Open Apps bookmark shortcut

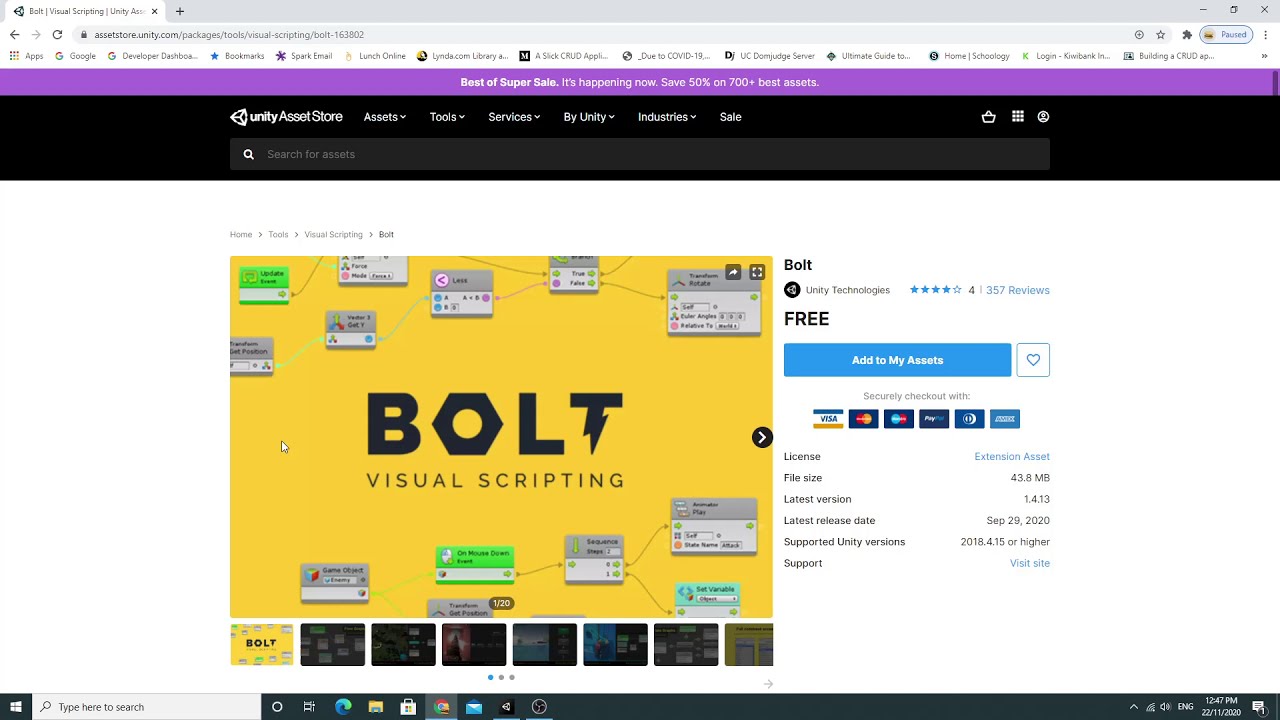point(27,56)
